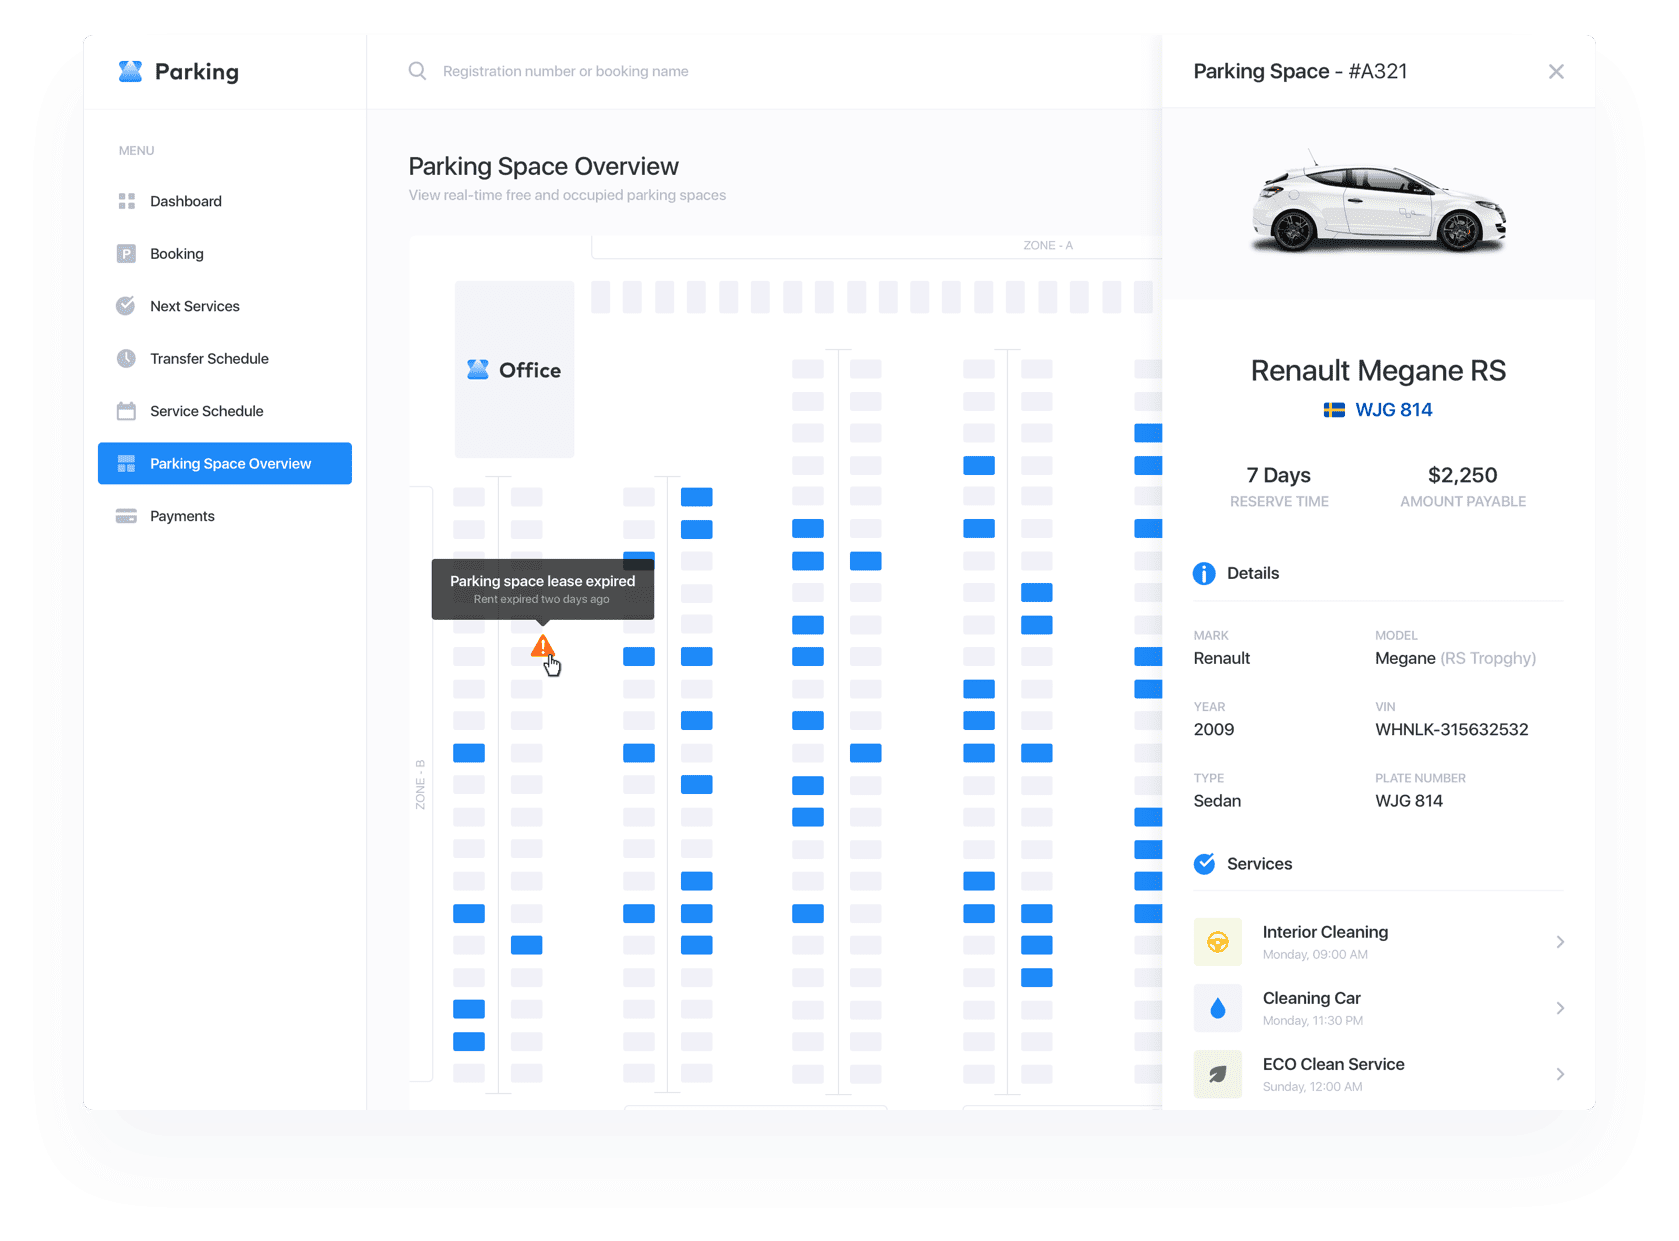The width and height of the screenshot is (1679, 1241).
Task: Click the 7 Days reserve time value
Action: pos(1279,475)
